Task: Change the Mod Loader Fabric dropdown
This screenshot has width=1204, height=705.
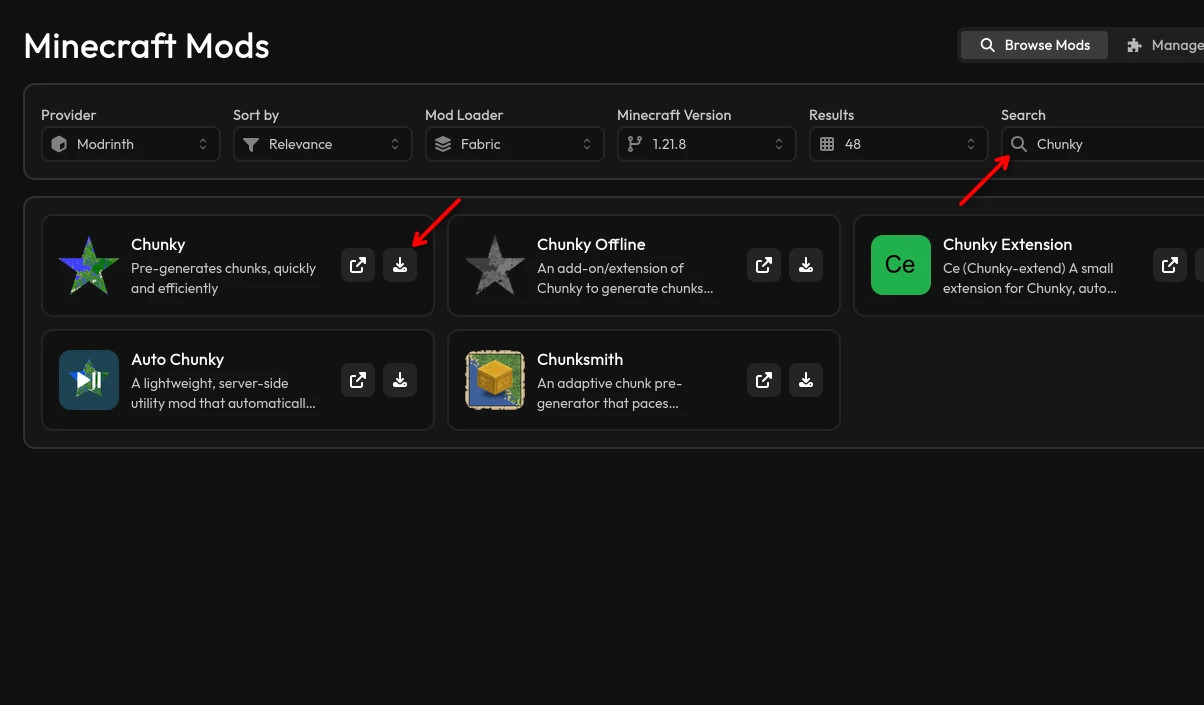Action: tap(515, 144)
